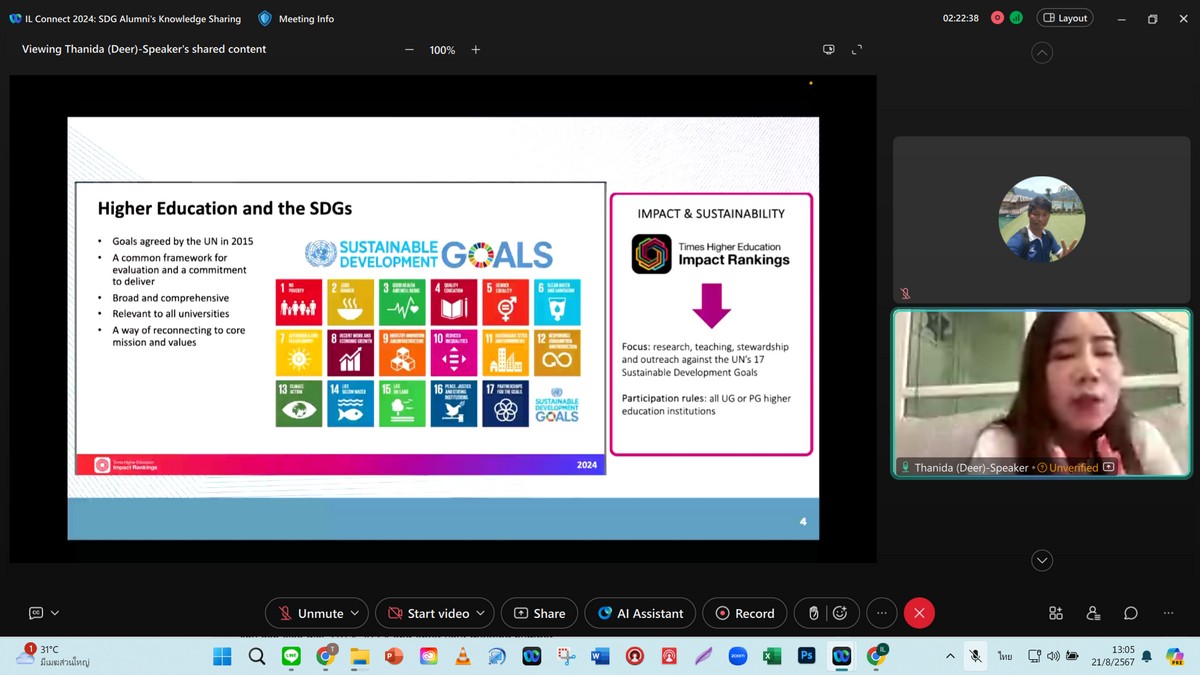This screenshot has width=1200, height=675.
Task: Open the Share content button
Action: click(x=539, y=613)
